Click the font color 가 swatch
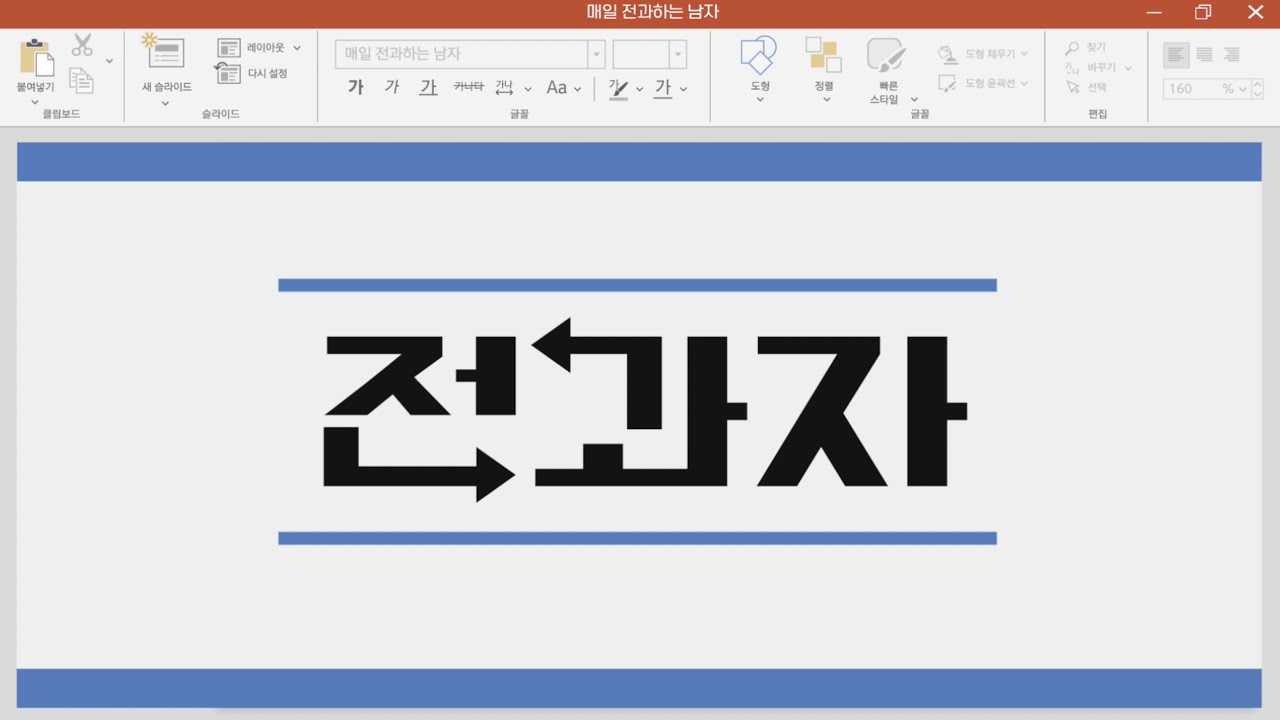The width and height of the screenshot is (1280, 720). point(663,88)
